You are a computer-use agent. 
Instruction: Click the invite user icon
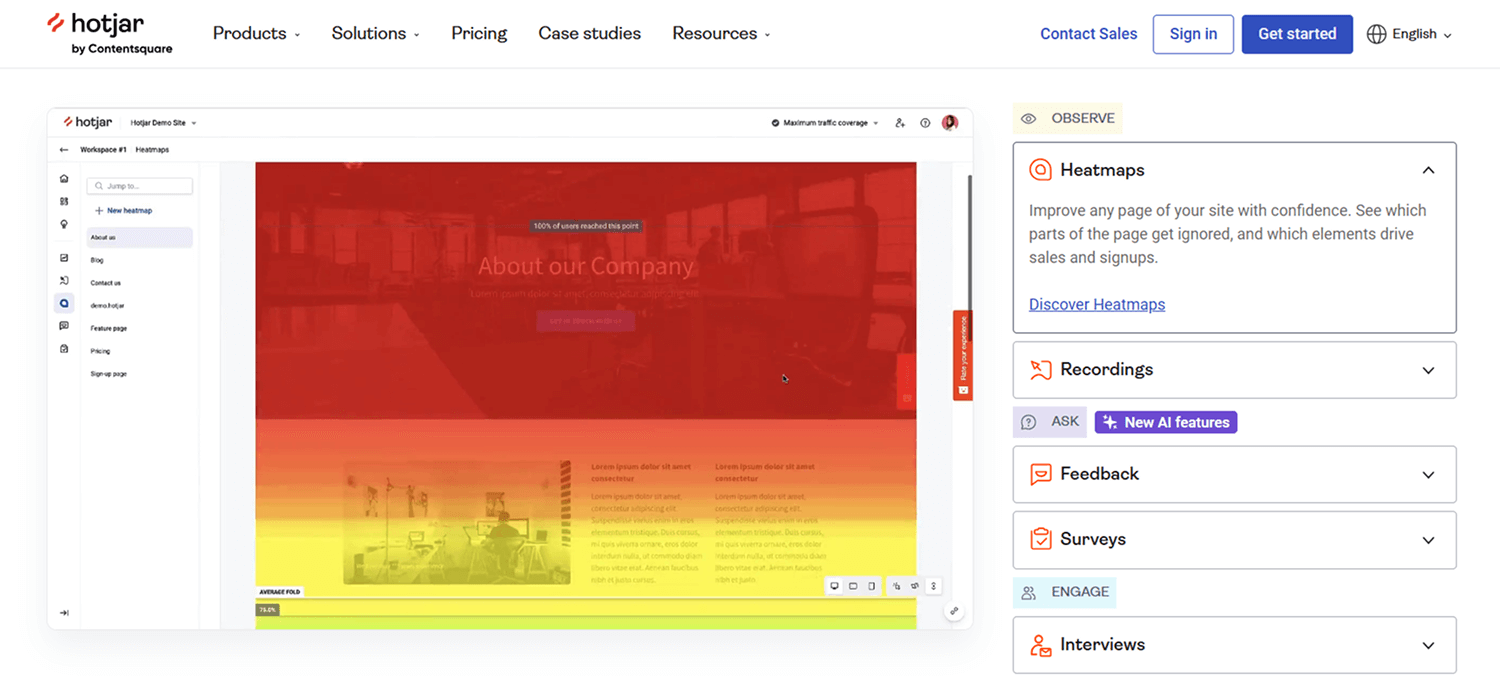[900, 123]
